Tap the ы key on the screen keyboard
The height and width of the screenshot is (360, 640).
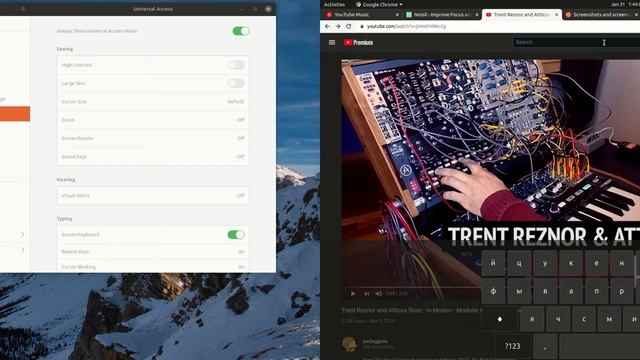tap(519, 291)
